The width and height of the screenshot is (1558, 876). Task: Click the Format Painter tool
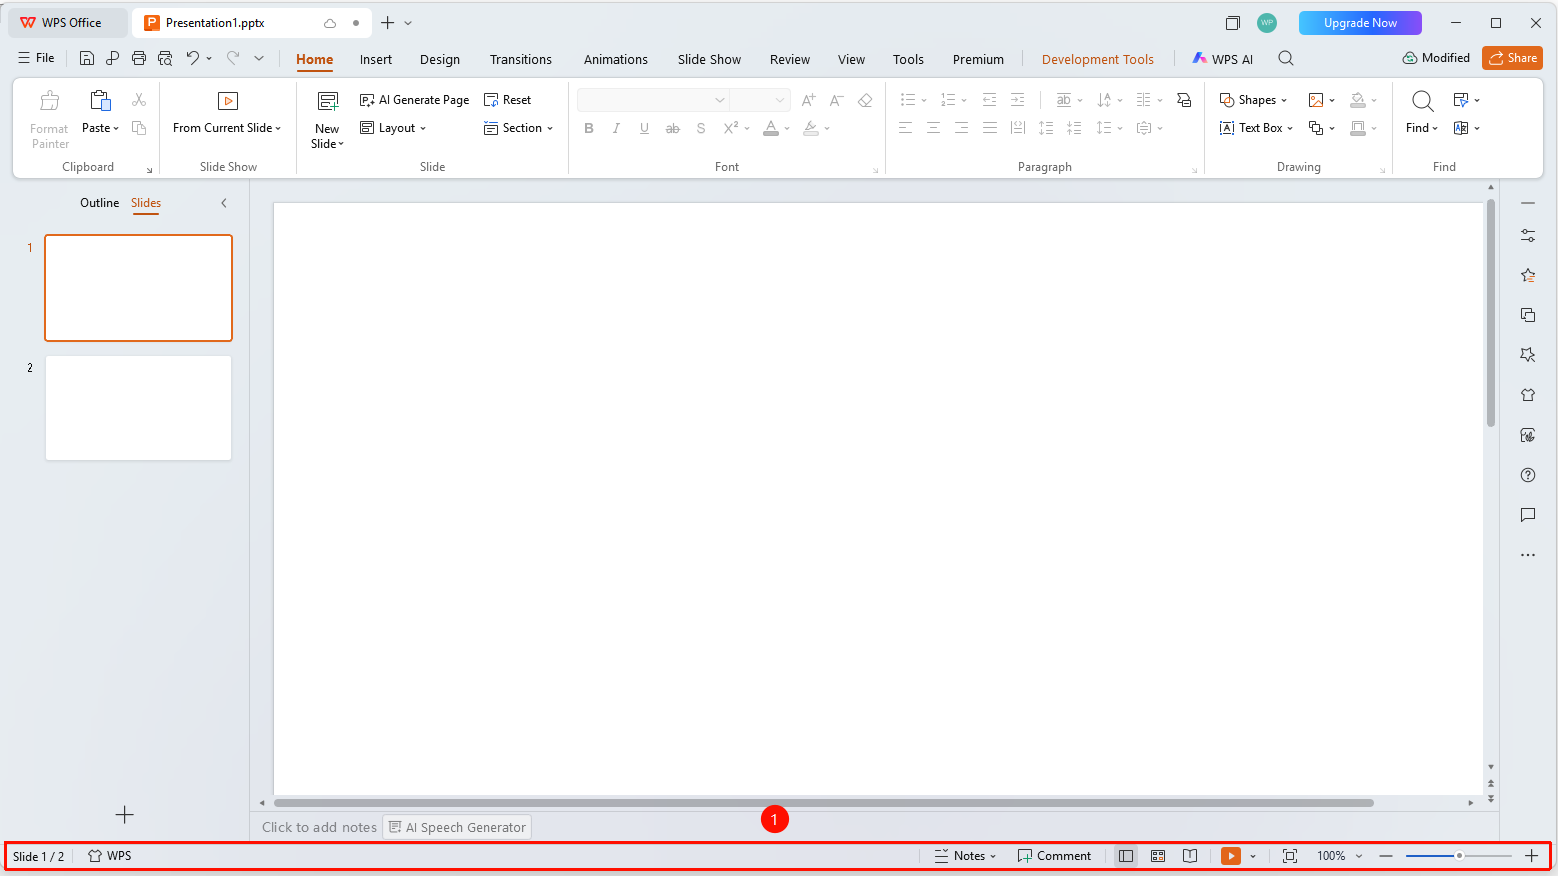tap(49, 119)
